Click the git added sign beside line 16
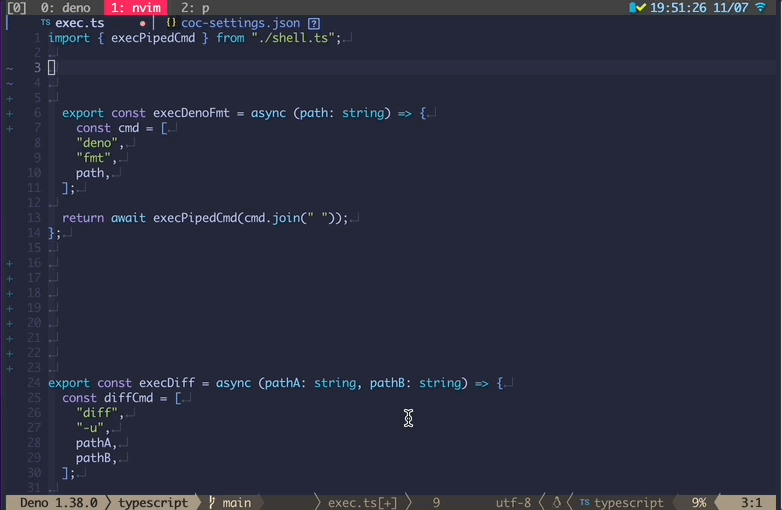The width and height of the screenshot is (782, 510). (9, 263)
